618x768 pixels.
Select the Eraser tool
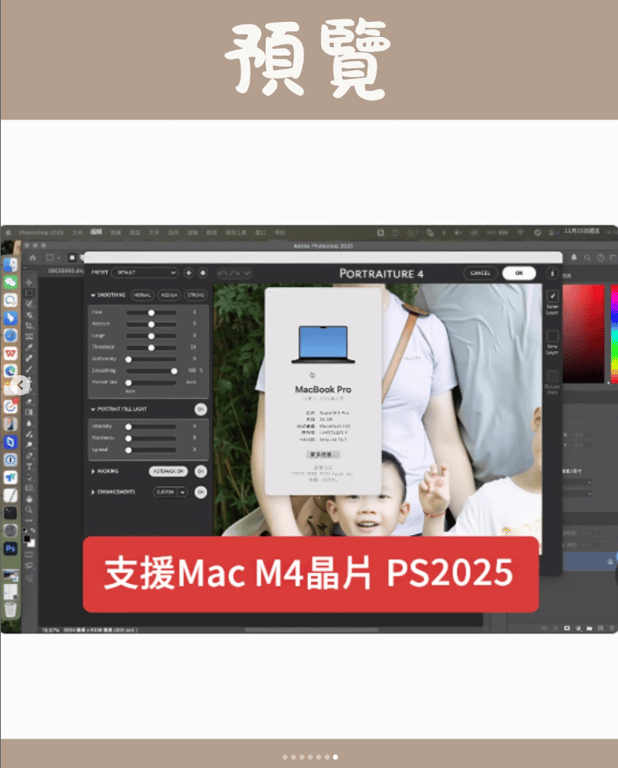pyautogui.click(x=29, y=401)
